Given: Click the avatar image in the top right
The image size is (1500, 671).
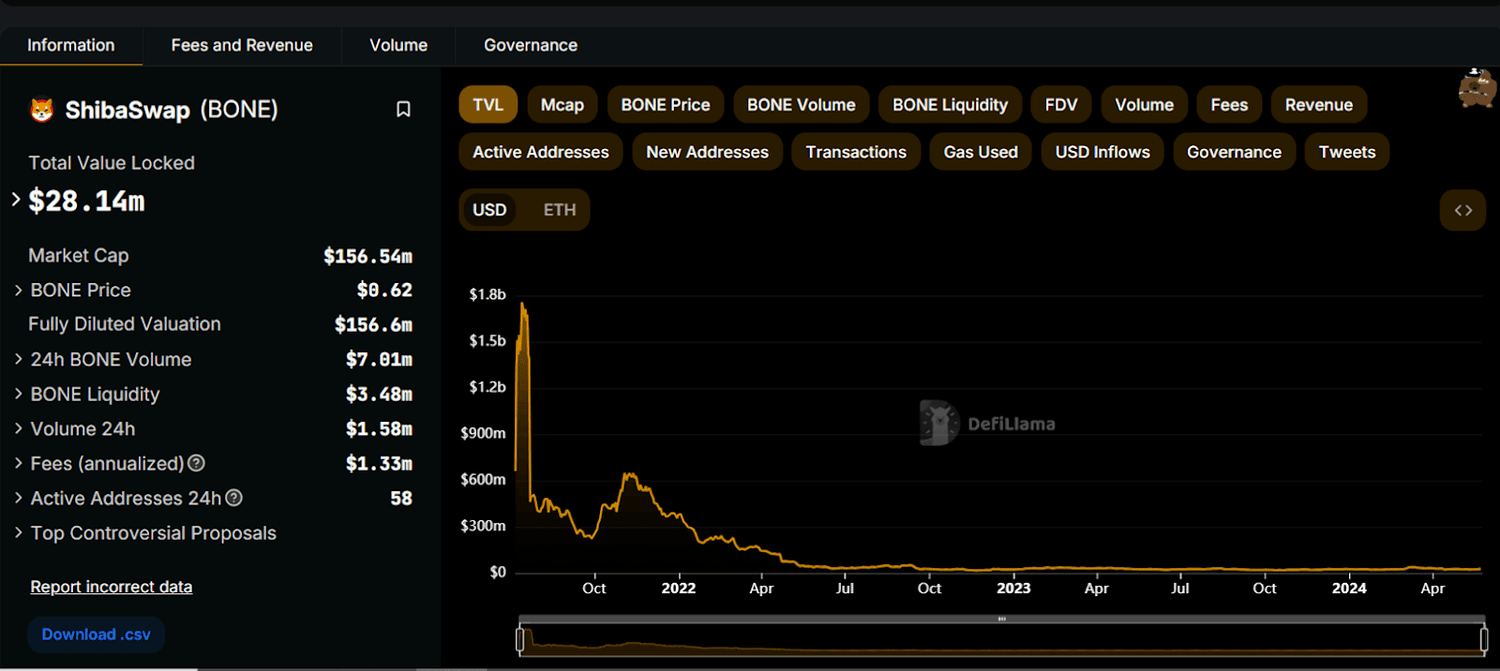Looking at the screenshot, I should (x=1477, y=89).
